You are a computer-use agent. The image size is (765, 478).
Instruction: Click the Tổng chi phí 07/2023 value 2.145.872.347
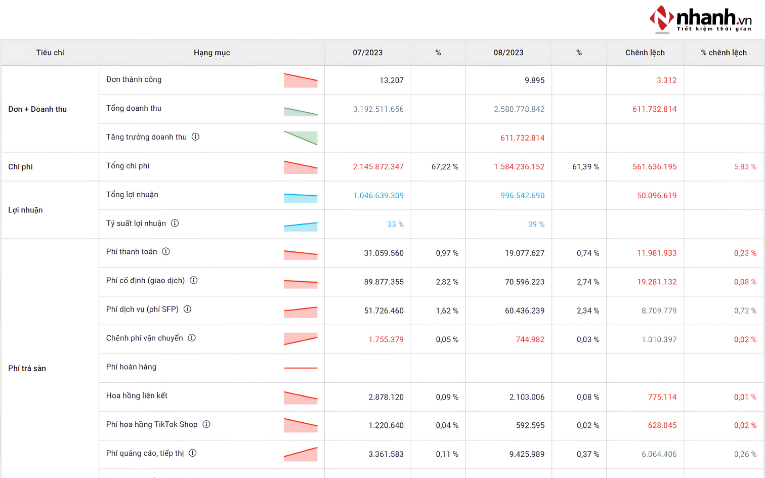(378, 167)
